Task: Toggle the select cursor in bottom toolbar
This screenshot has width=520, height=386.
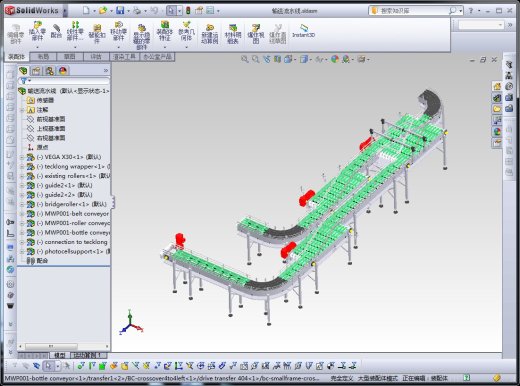Action: tap(49, 366)
